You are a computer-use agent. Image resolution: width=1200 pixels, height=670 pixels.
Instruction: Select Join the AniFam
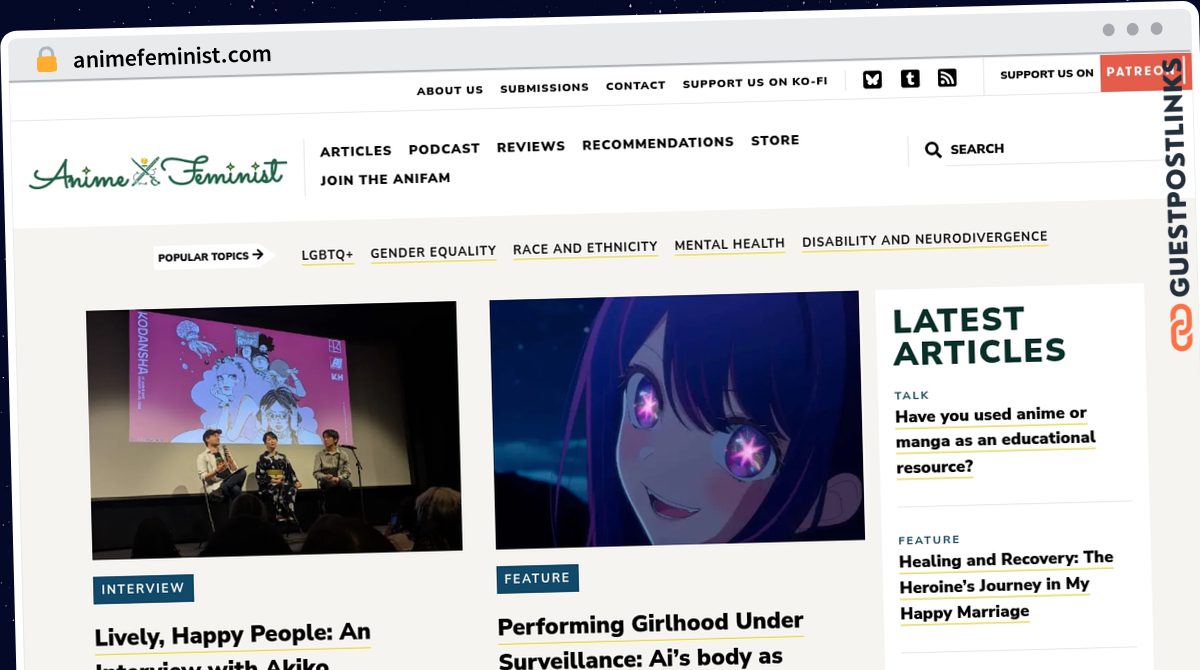[385, 179]
